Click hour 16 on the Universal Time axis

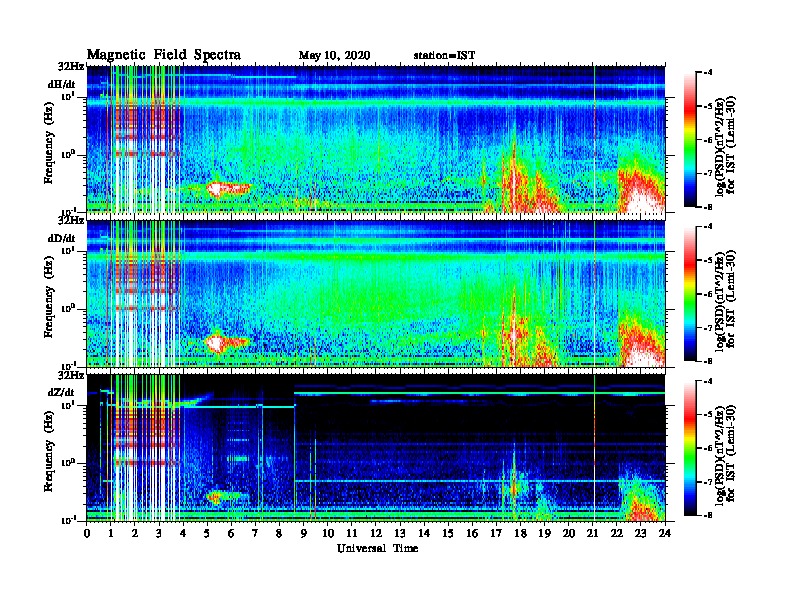click(x=472, y=534)
